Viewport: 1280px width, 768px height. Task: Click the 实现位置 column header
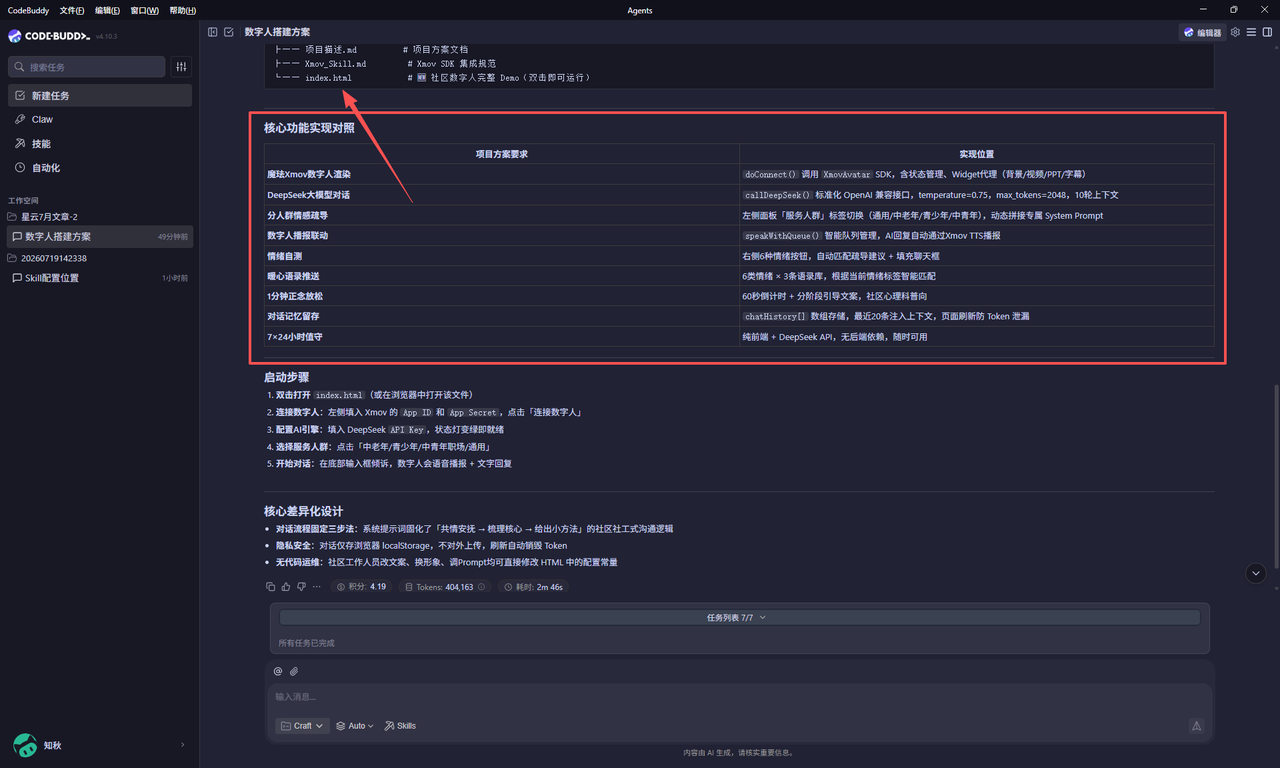click(977, 154)
